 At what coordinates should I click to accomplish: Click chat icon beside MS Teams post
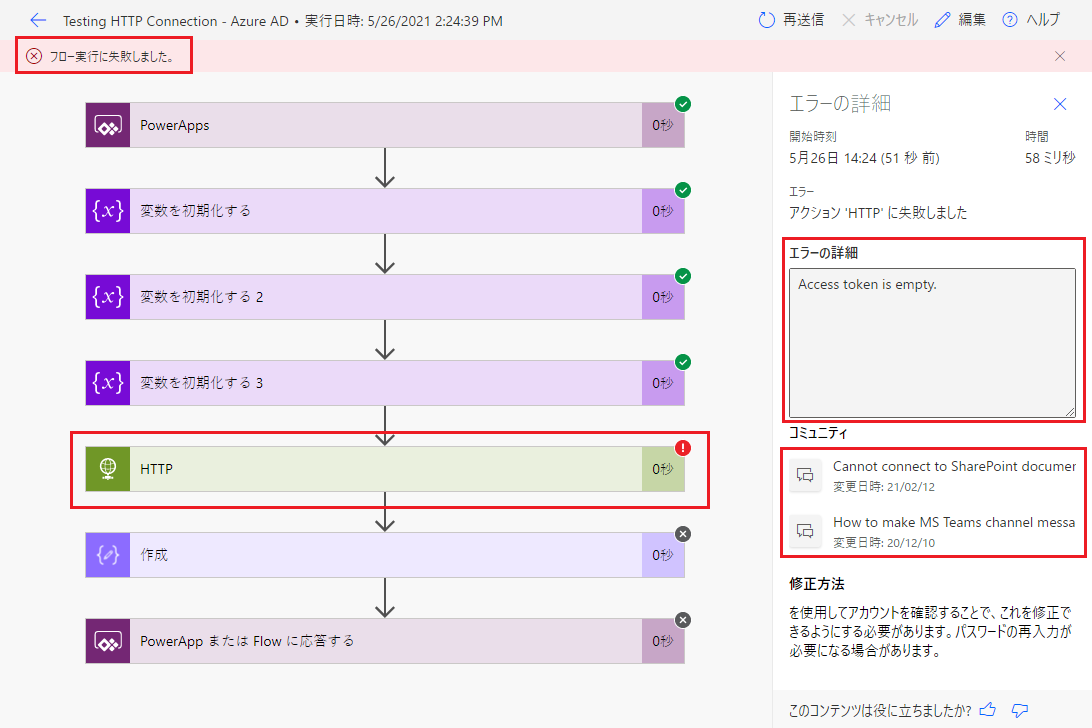[x=805, y=532]
